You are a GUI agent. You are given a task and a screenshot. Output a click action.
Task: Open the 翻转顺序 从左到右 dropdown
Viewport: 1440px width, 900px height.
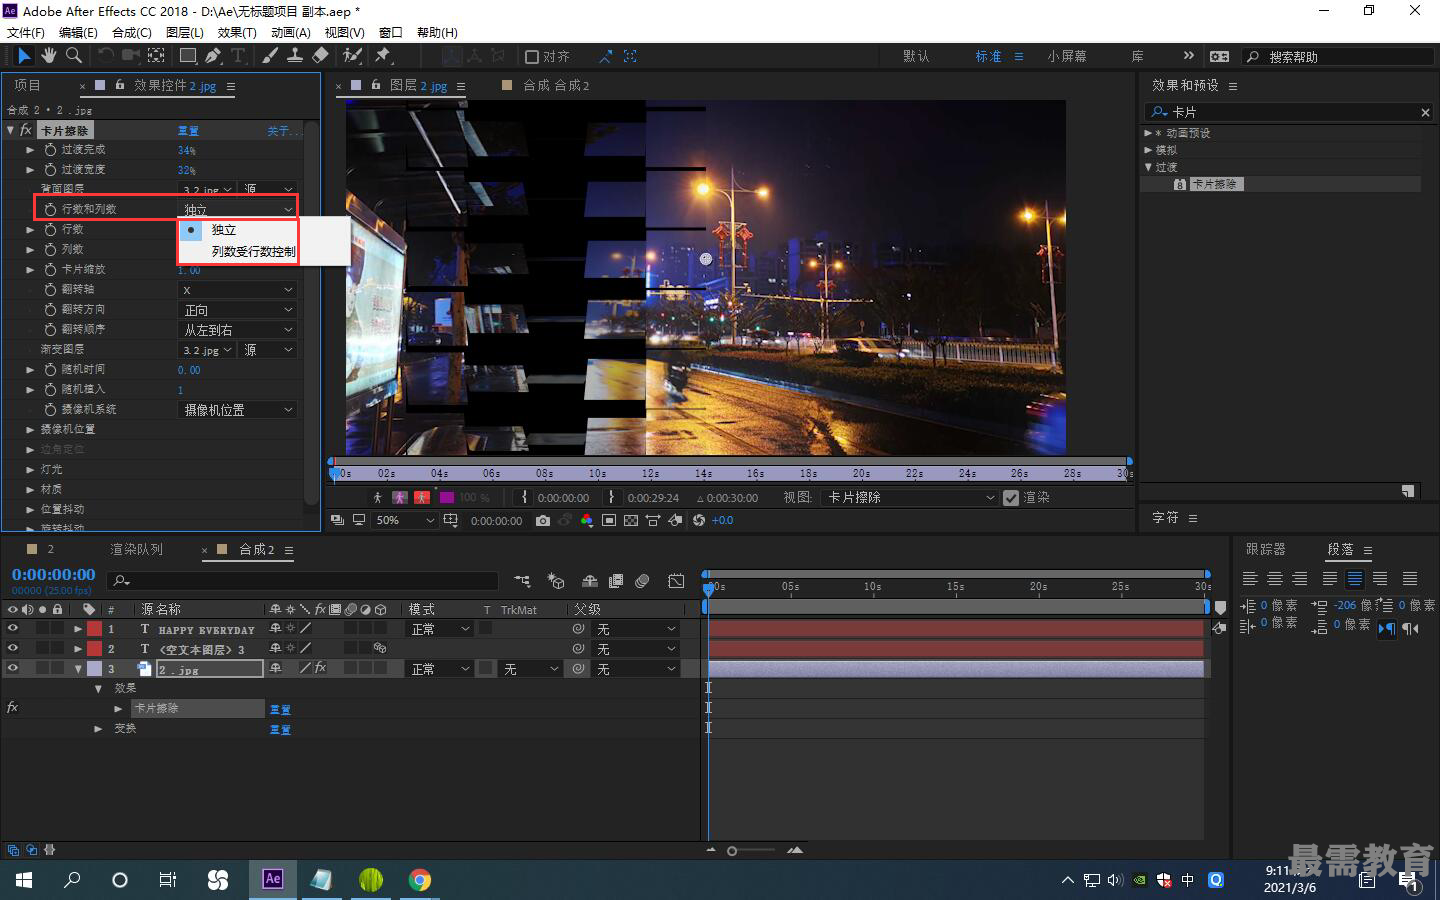(238, 329)
